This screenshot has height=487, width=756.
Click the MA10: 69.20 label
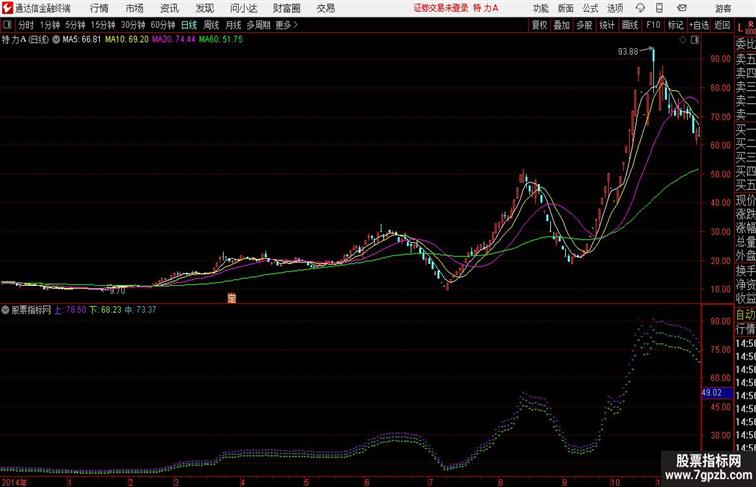(x=127, y=40)
